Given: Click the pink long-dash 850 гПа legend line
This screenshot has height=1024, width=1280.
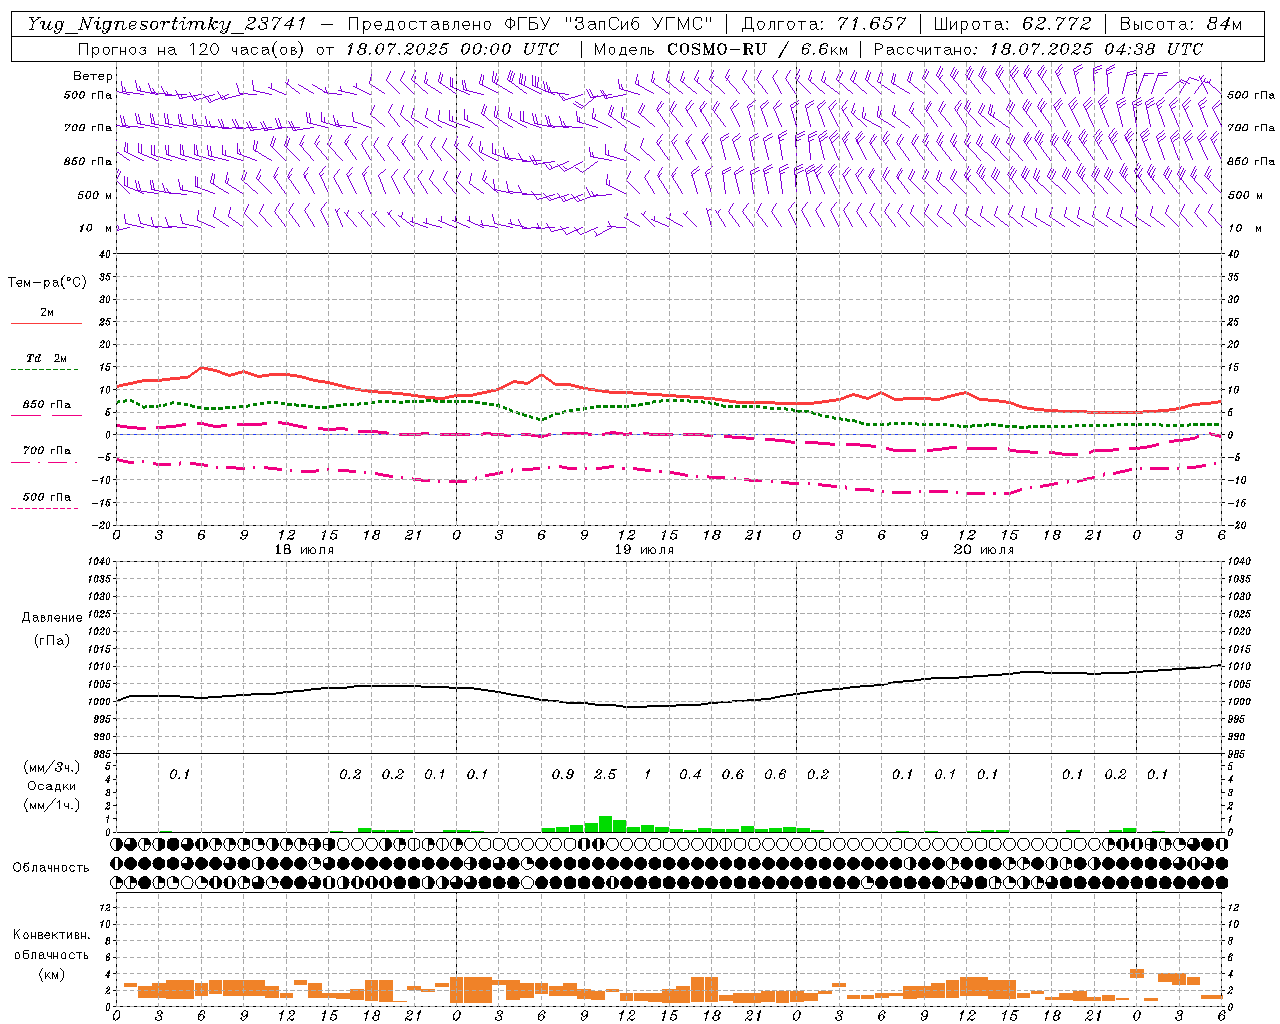Looking at the screenshot, I should (x=46, y=415).
